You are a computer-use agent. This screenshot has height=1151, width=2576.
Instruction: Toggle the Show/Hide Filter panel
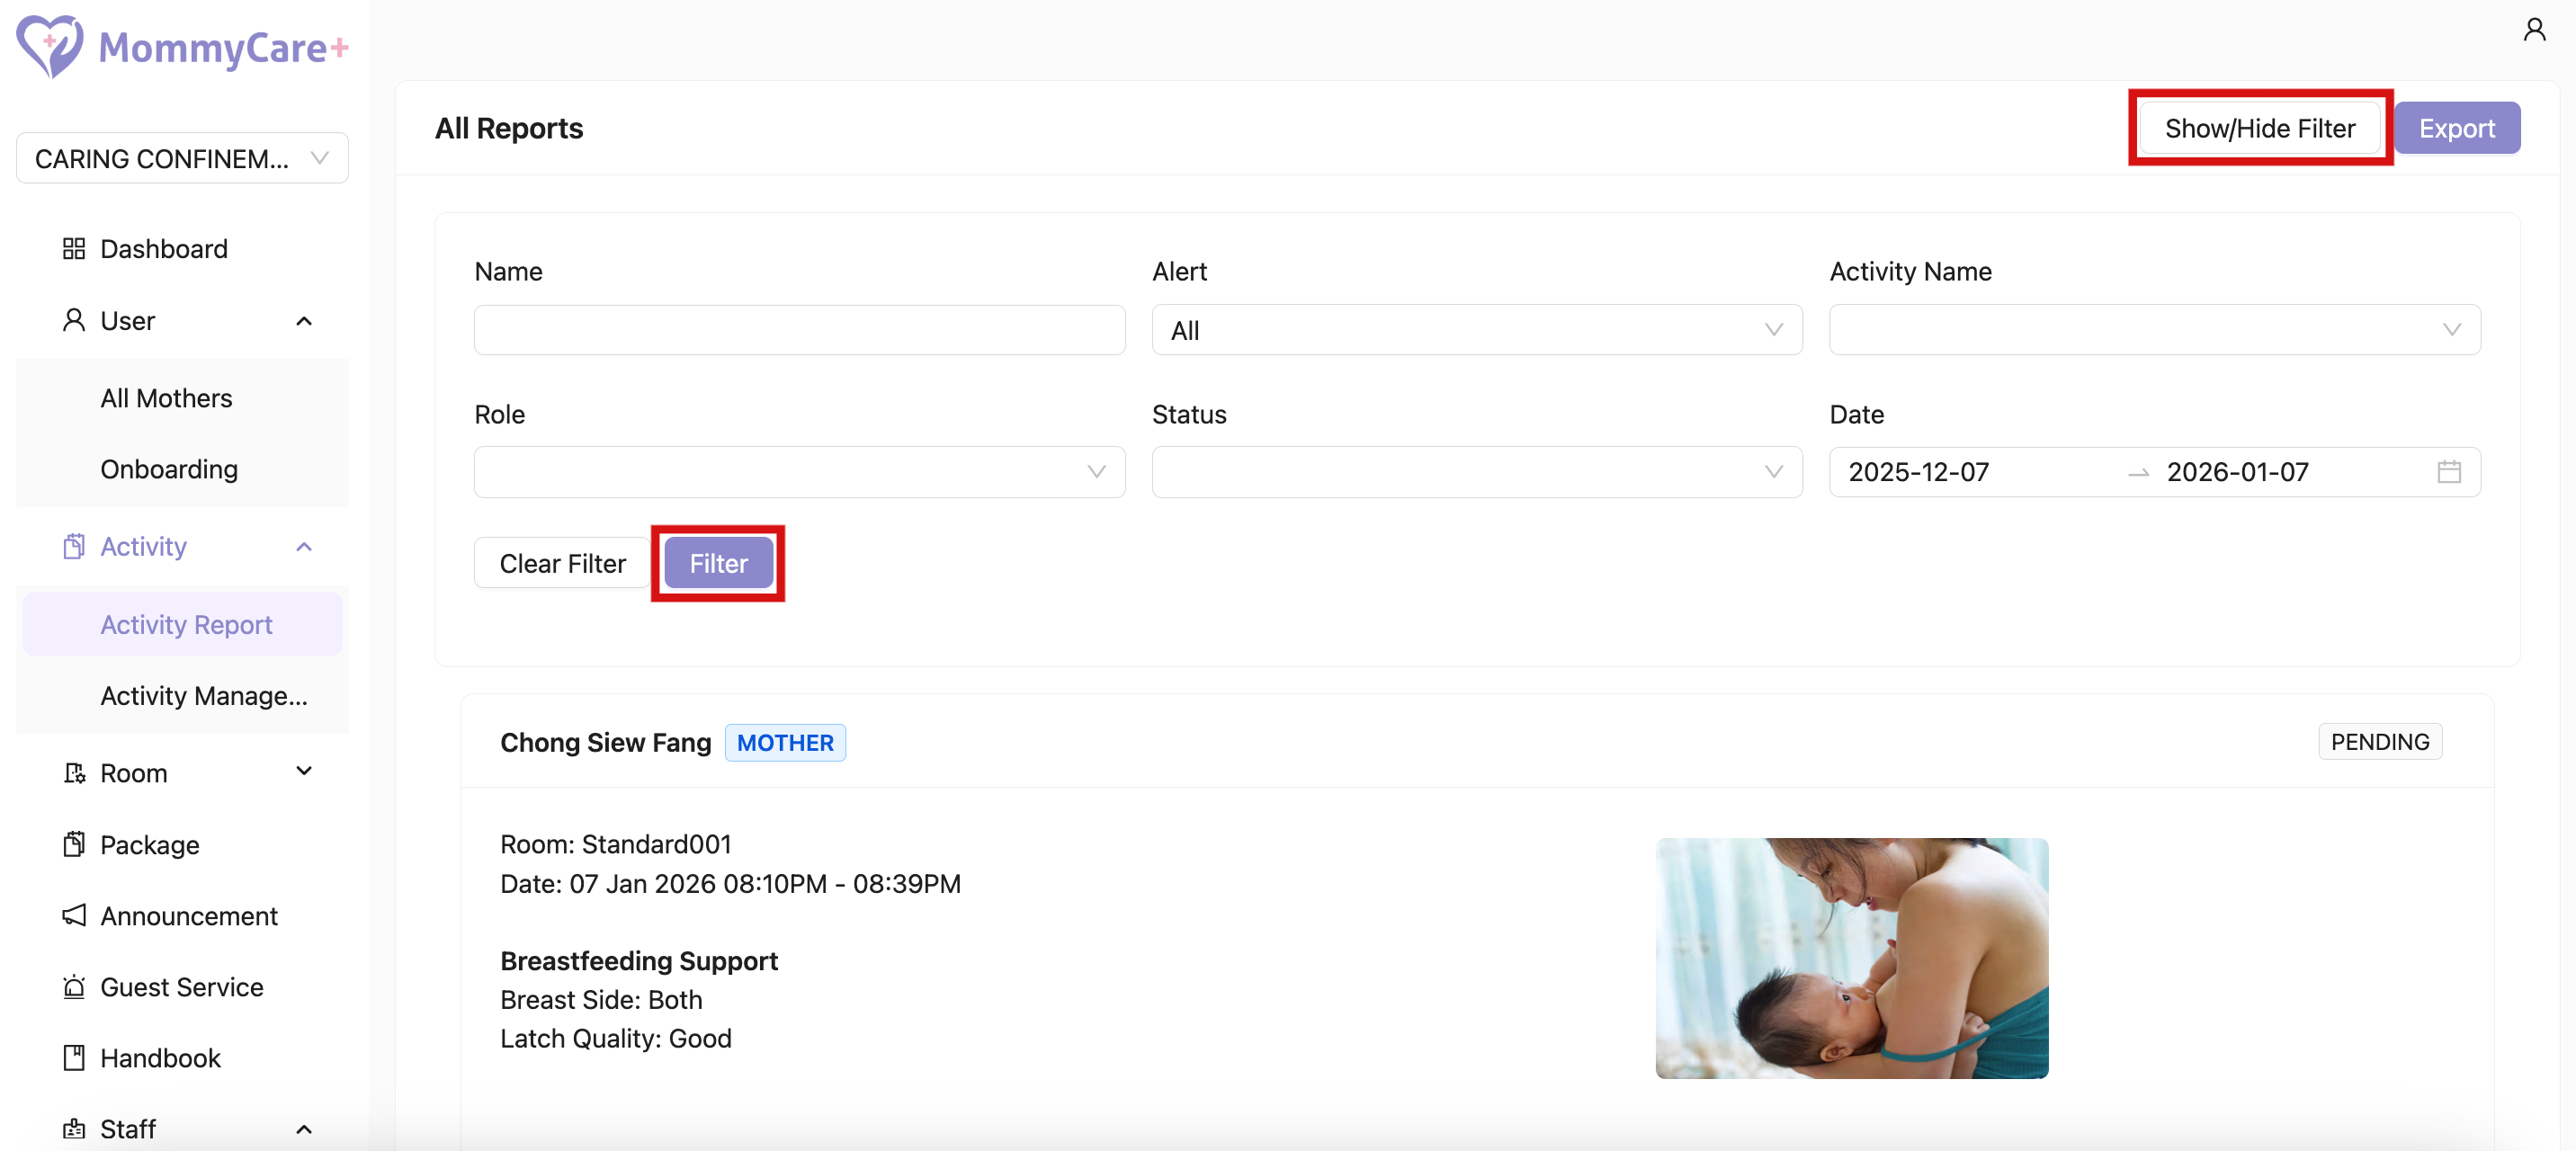[2259, 127]
